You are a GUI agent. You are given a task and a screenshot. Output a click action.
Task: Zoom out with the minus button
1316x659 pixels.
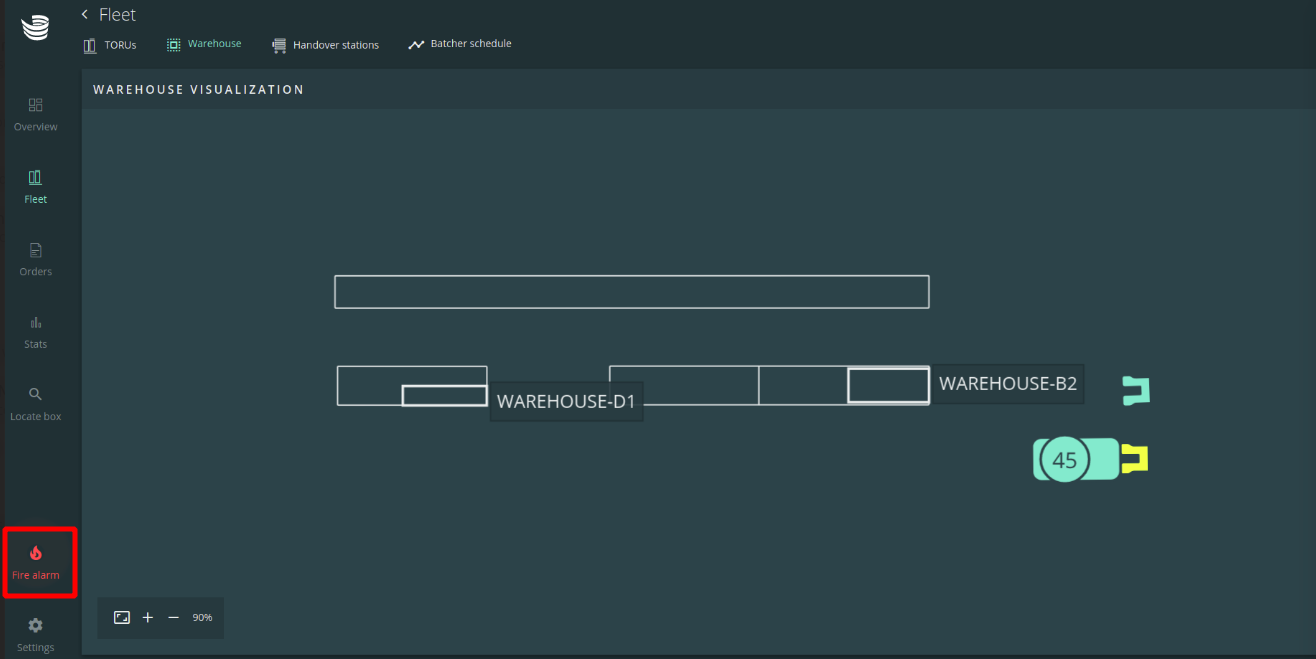tap(173, 618)
